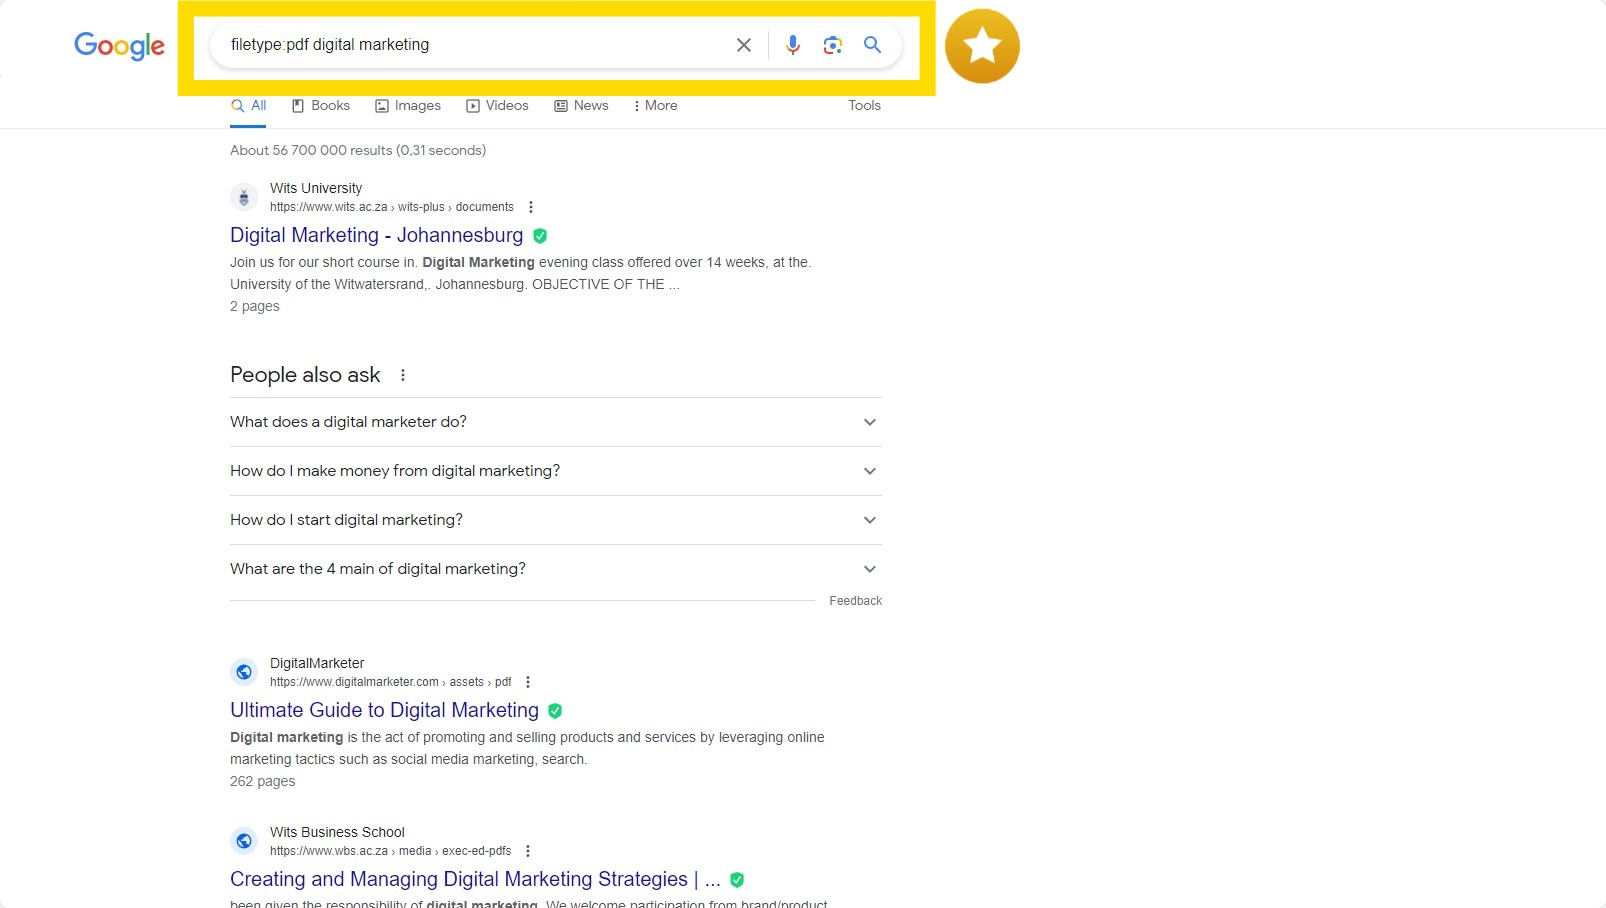The image size is (1606, 908).
Task: Expand 'How do I start digital marketing?'
Action: 556,520
